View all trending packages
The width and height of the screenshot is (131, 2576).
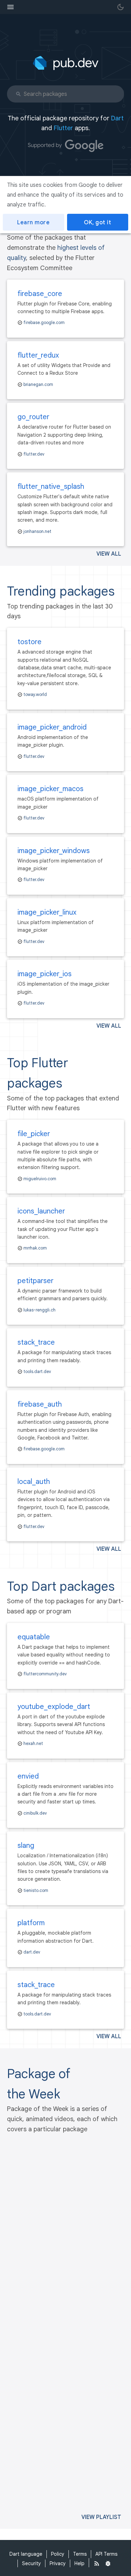[108, 1025]
